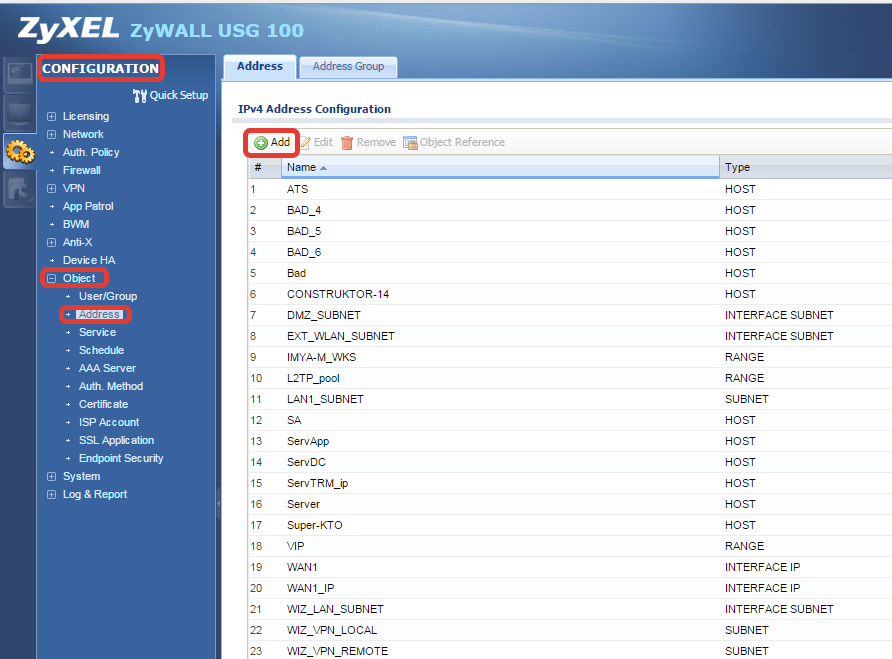Screen dimensions: 892x659
Task: Select the ServApp row
Action: [570, 441]
